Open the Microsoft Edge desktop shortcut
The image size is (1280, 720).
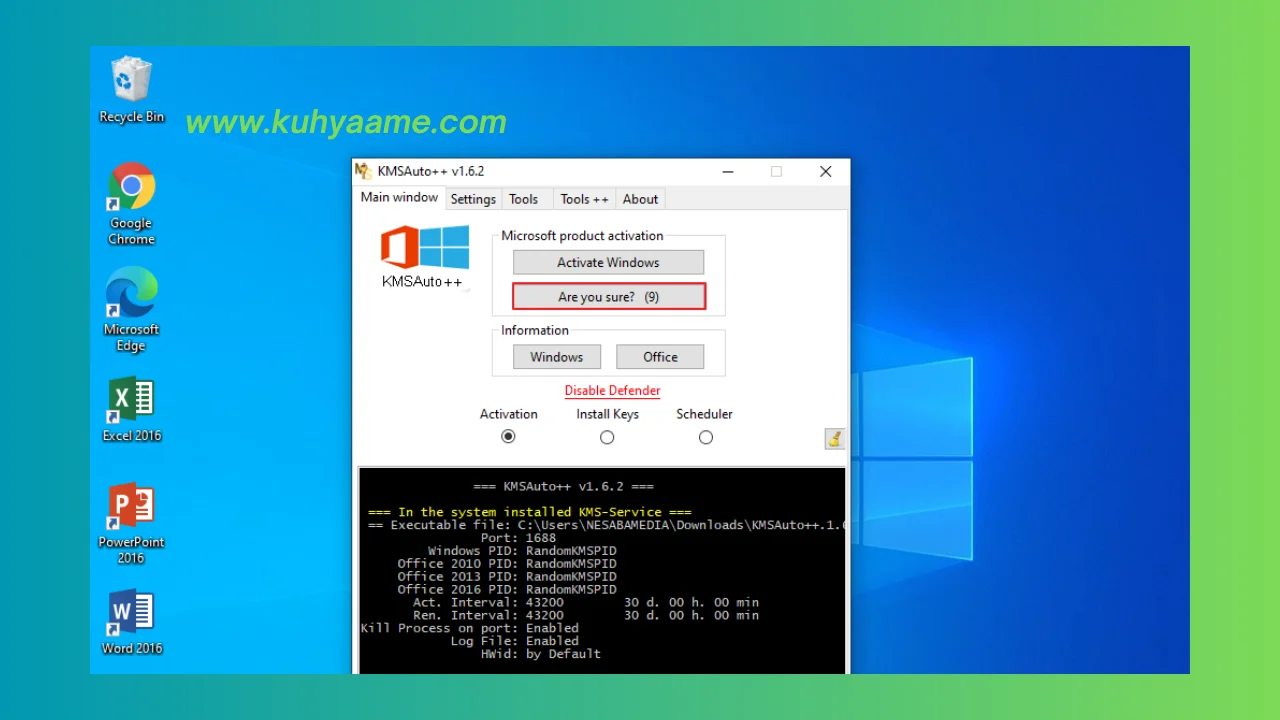[x=131, y=309]
